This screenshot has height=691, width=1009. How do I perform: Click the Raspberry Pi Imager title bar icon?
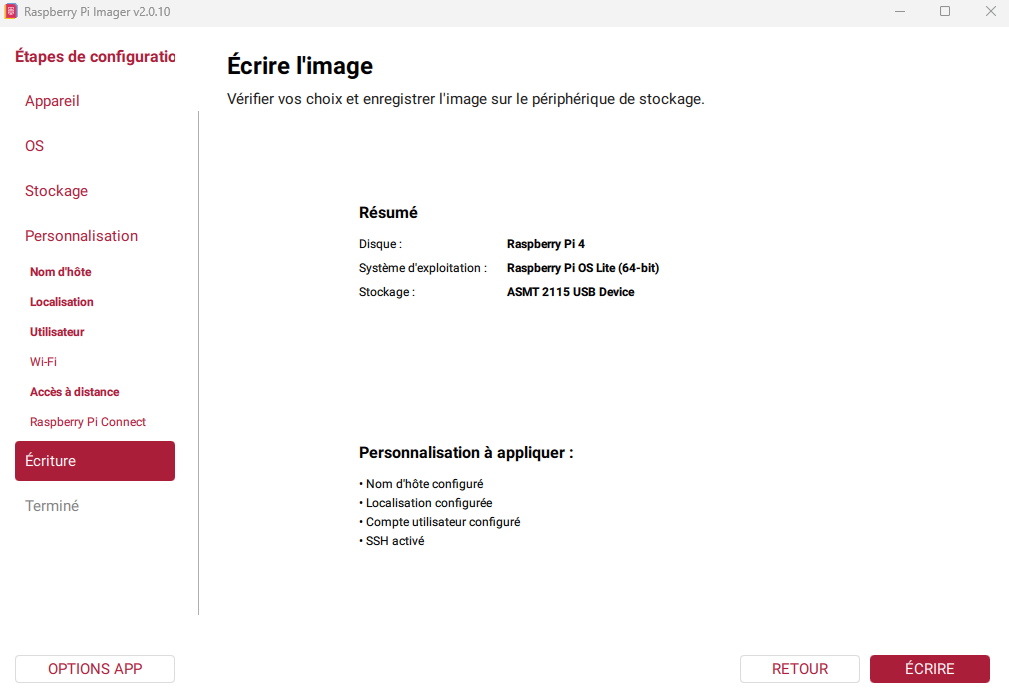11,12
